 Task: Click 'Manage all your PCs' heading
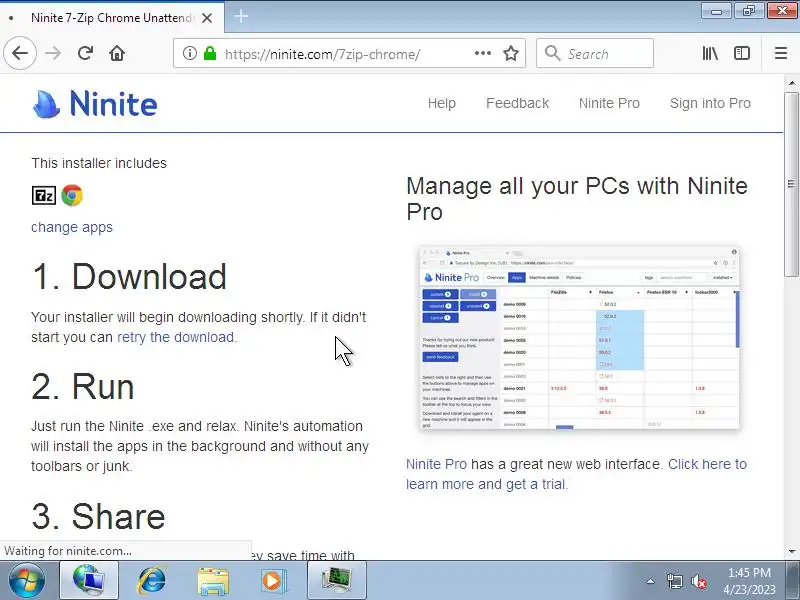click(x=577, y=199)
